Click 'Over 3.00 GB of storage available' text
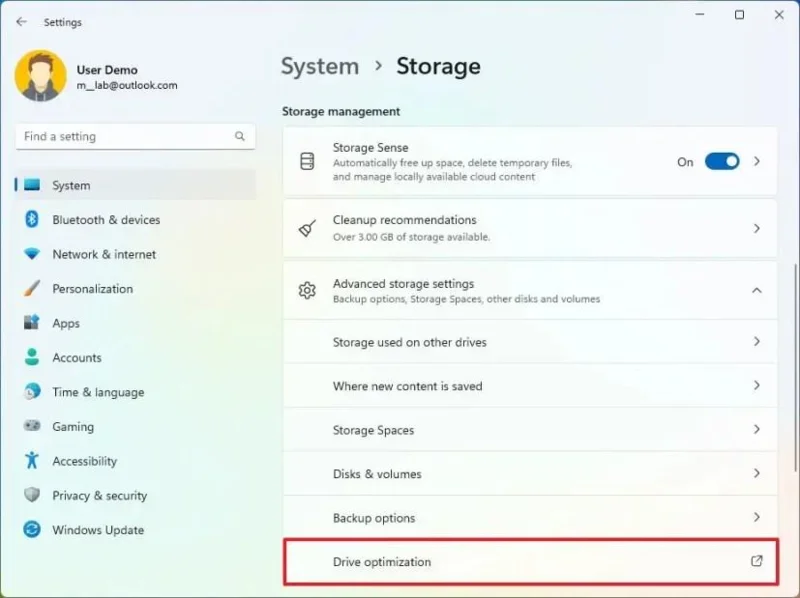 [411, 237]
